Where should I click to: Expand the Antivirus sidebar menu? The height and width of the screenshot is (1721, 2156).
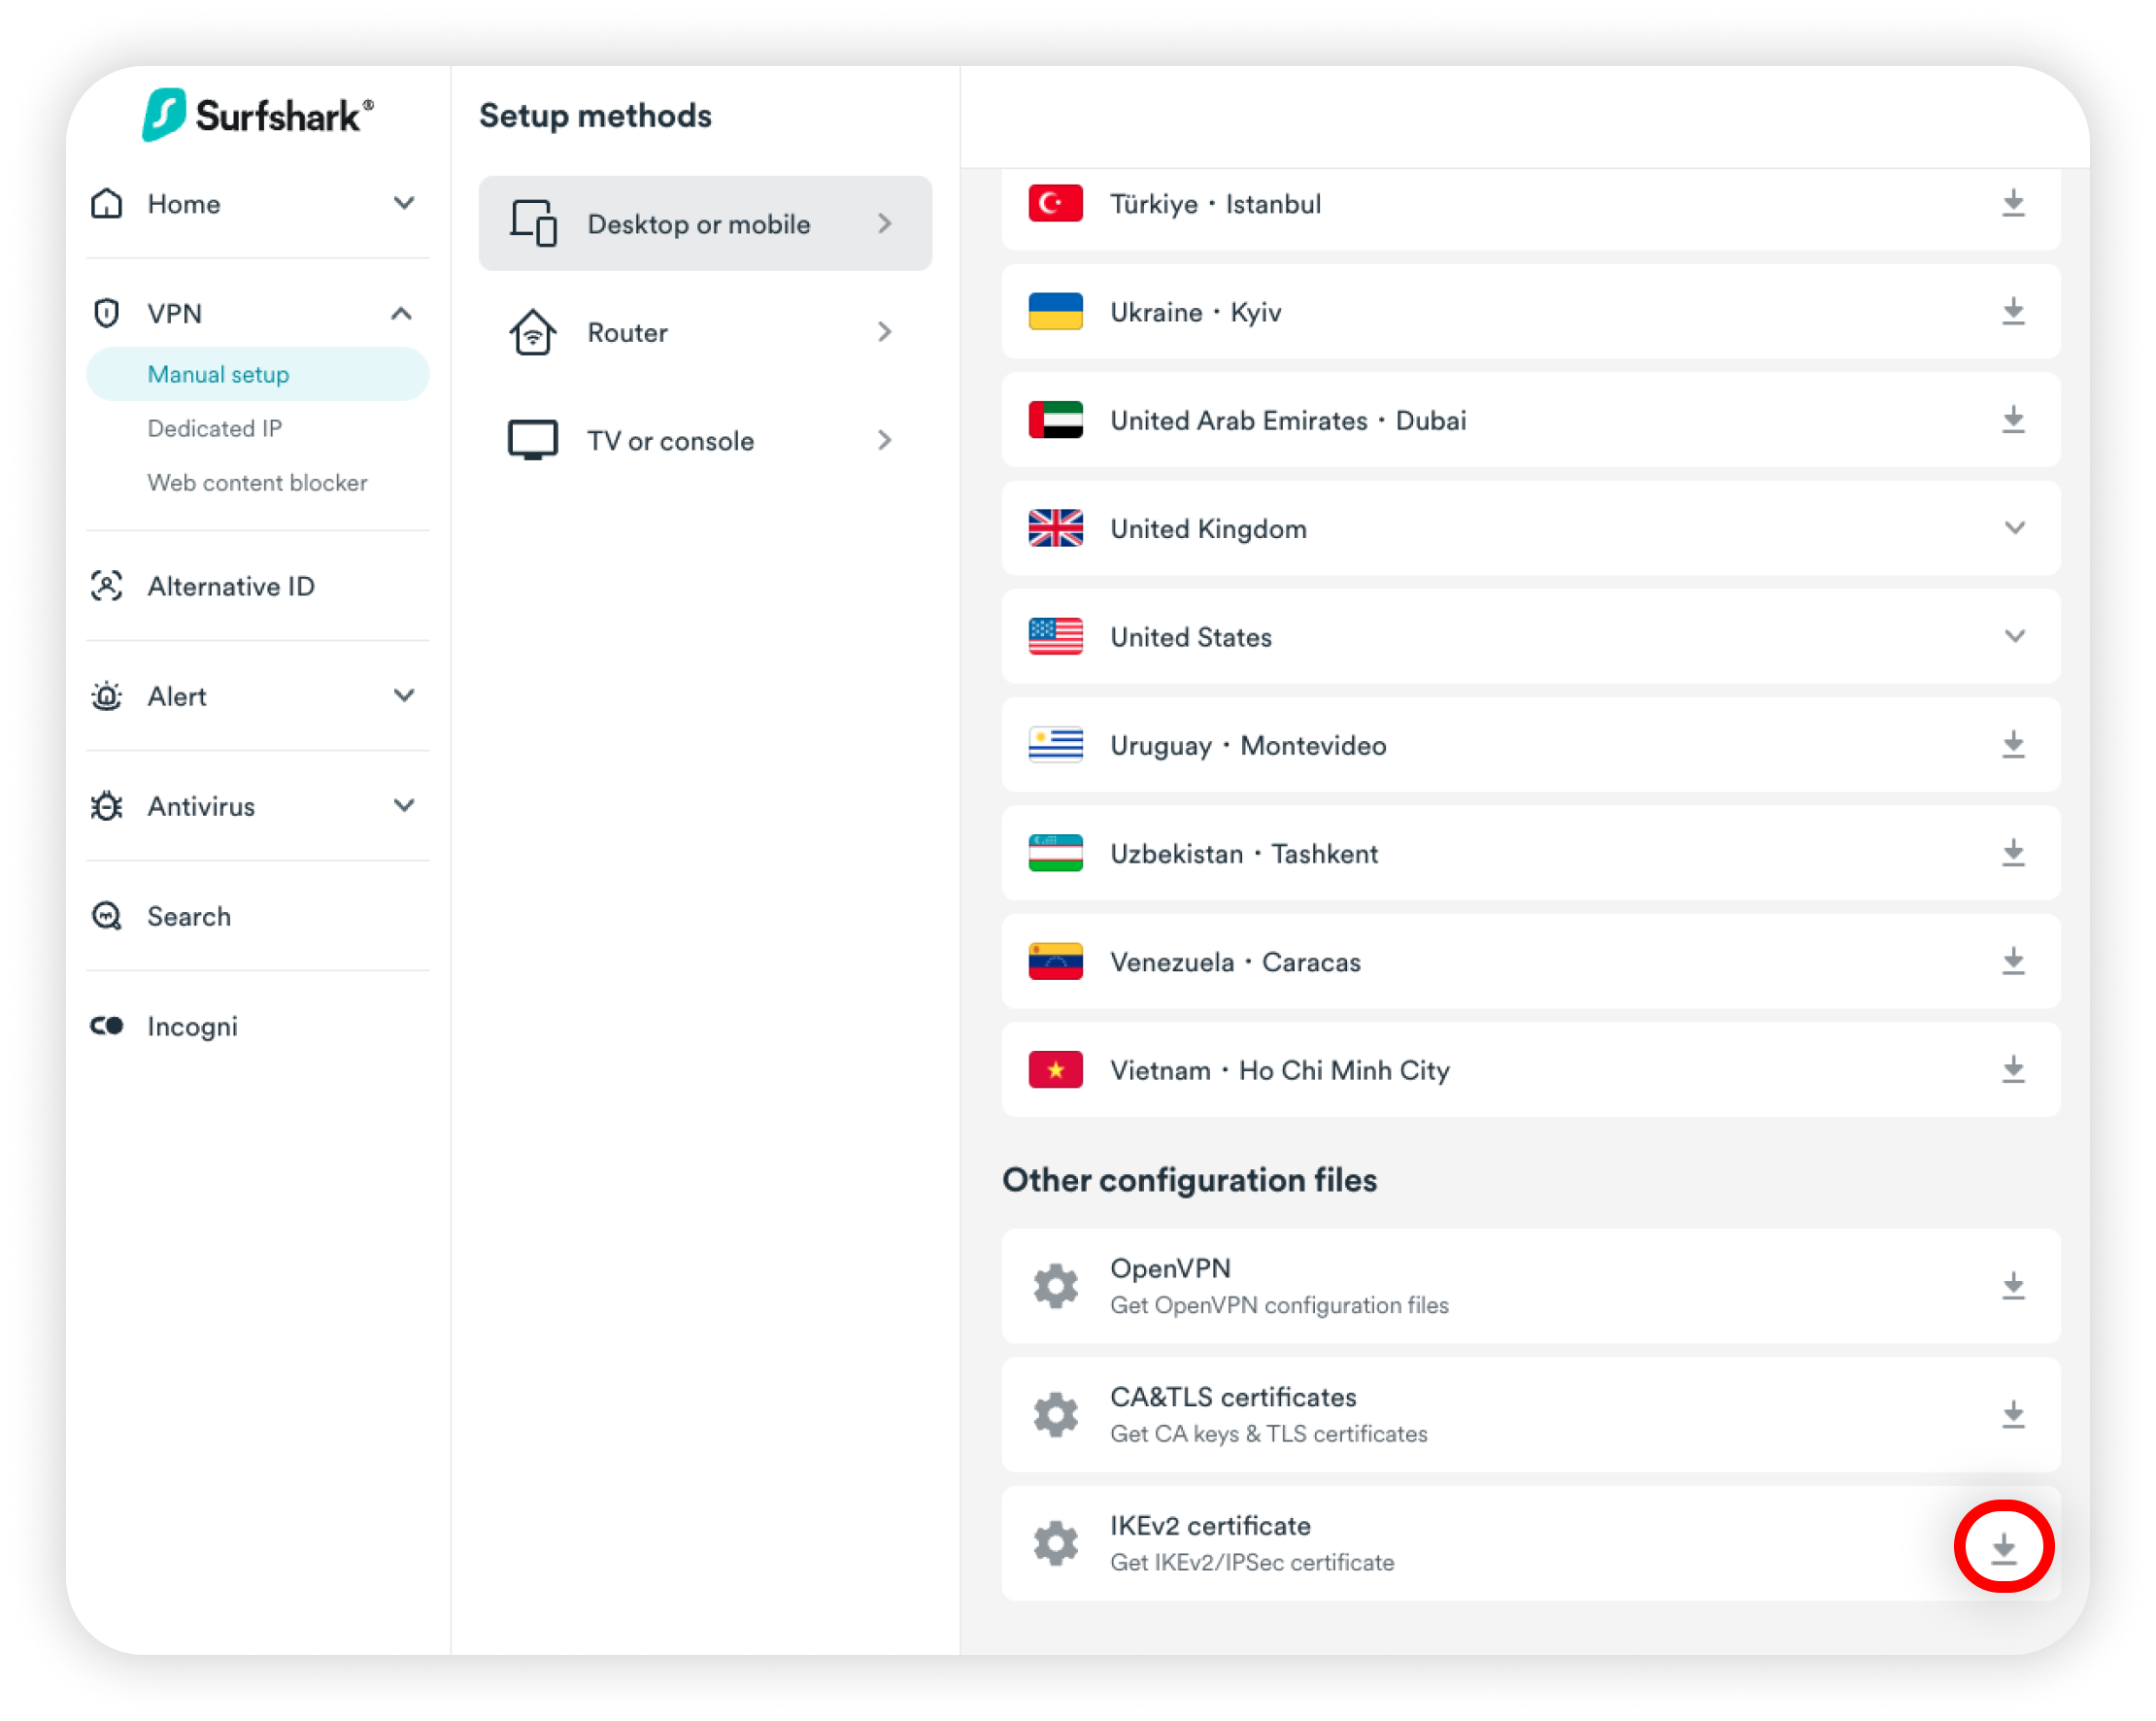click(x=403, y=806)
